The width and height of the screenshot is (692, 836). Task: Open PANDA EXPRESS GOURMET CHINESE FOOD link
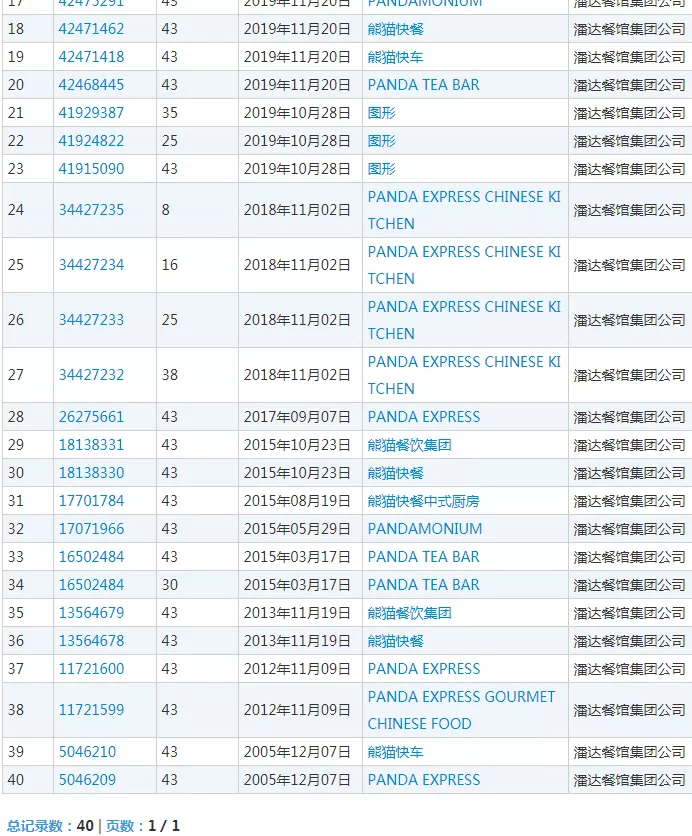pos(461,710)
